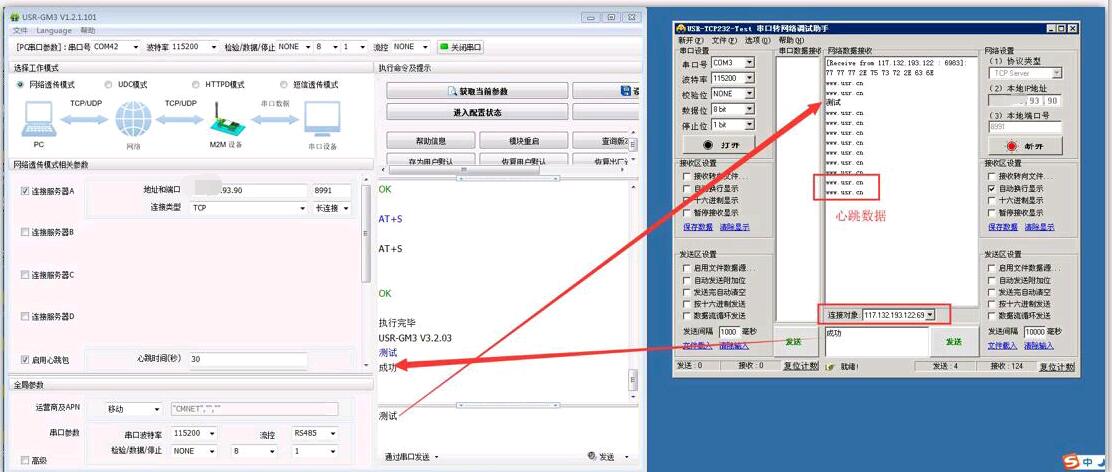1112x472 pixels.
Task: Click the Sogou input method tray icon
Action: (1071, 461)
